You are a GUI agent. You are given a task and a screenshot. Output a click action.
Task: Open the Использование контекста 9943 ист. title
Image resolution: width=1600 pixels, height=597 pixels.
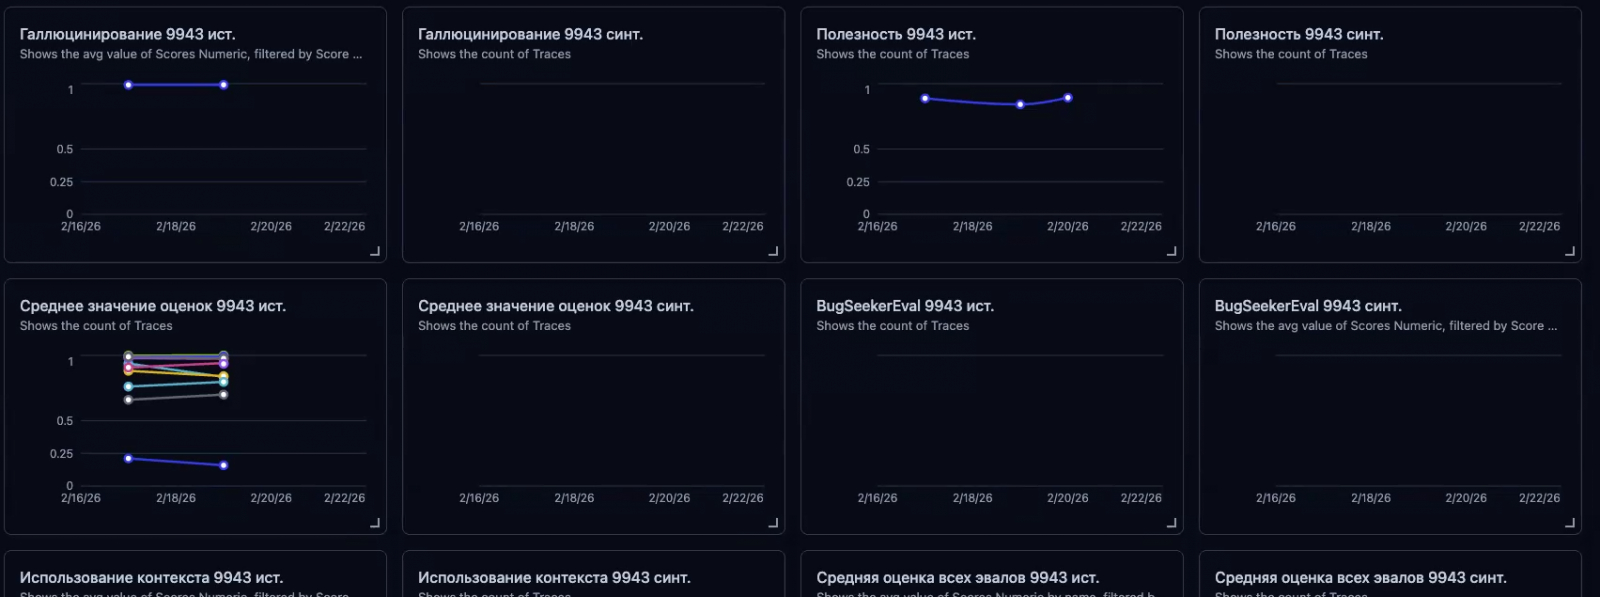click(151, 577)
